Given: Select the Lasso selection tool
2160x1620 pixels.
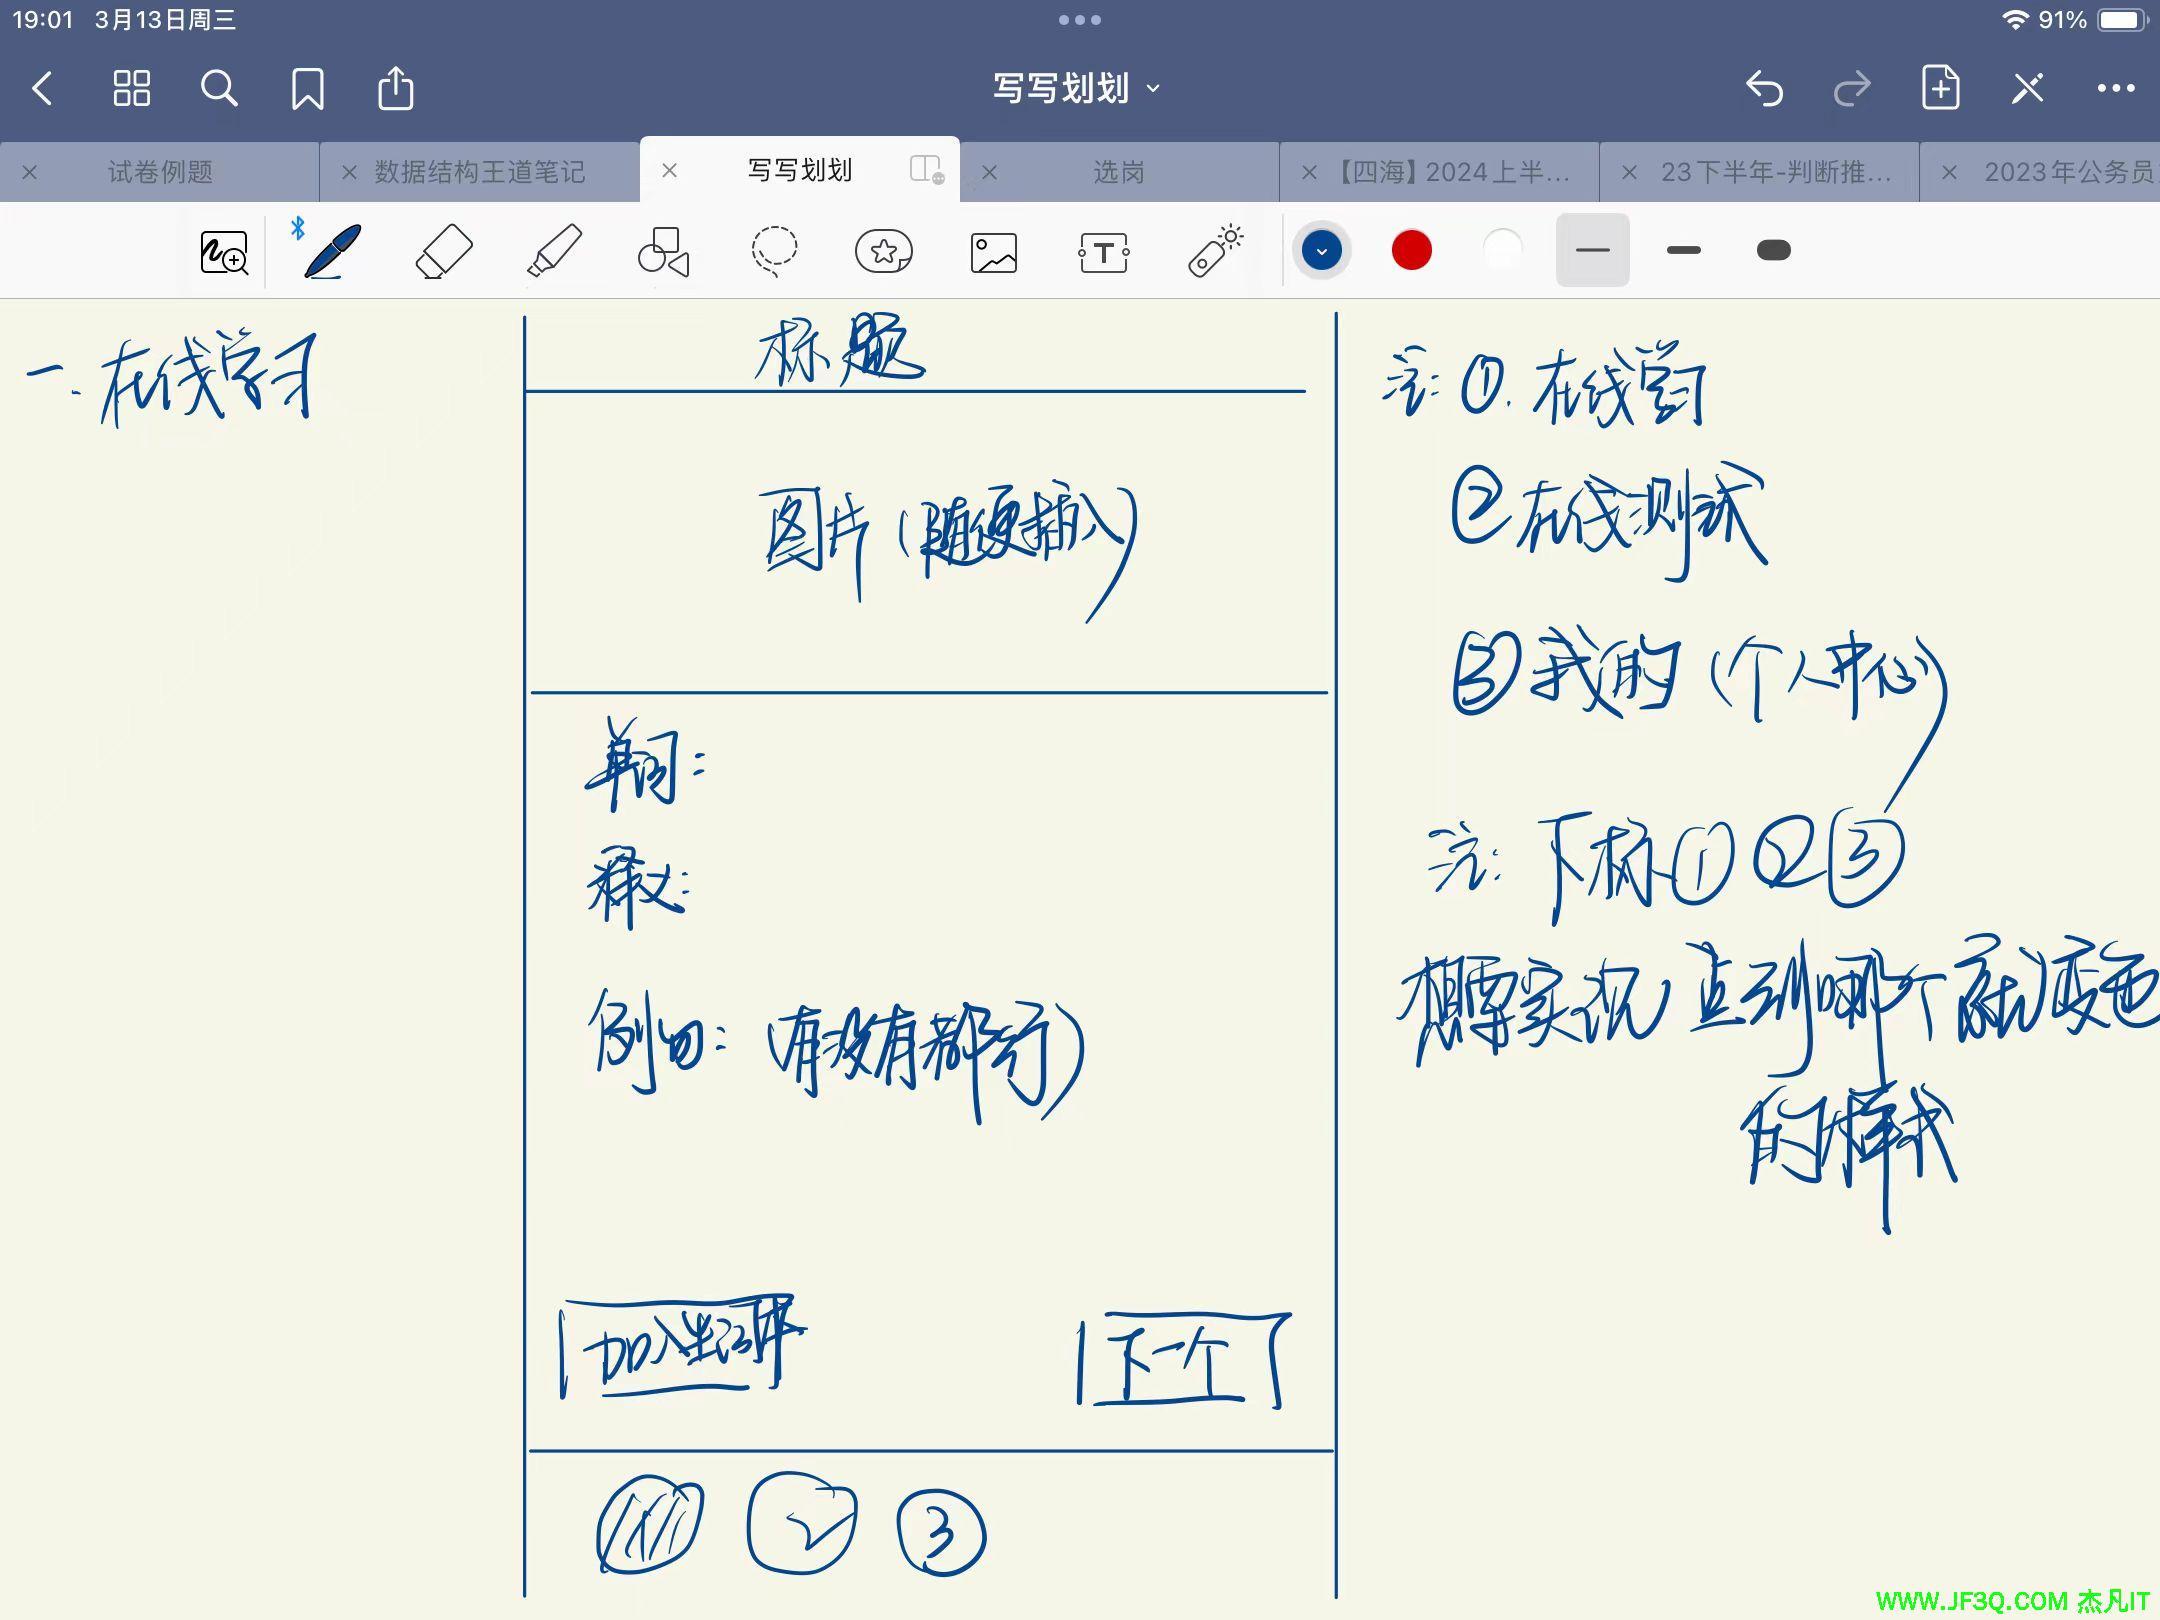Looking at the screenshot, I should click(x=774, y=251).
